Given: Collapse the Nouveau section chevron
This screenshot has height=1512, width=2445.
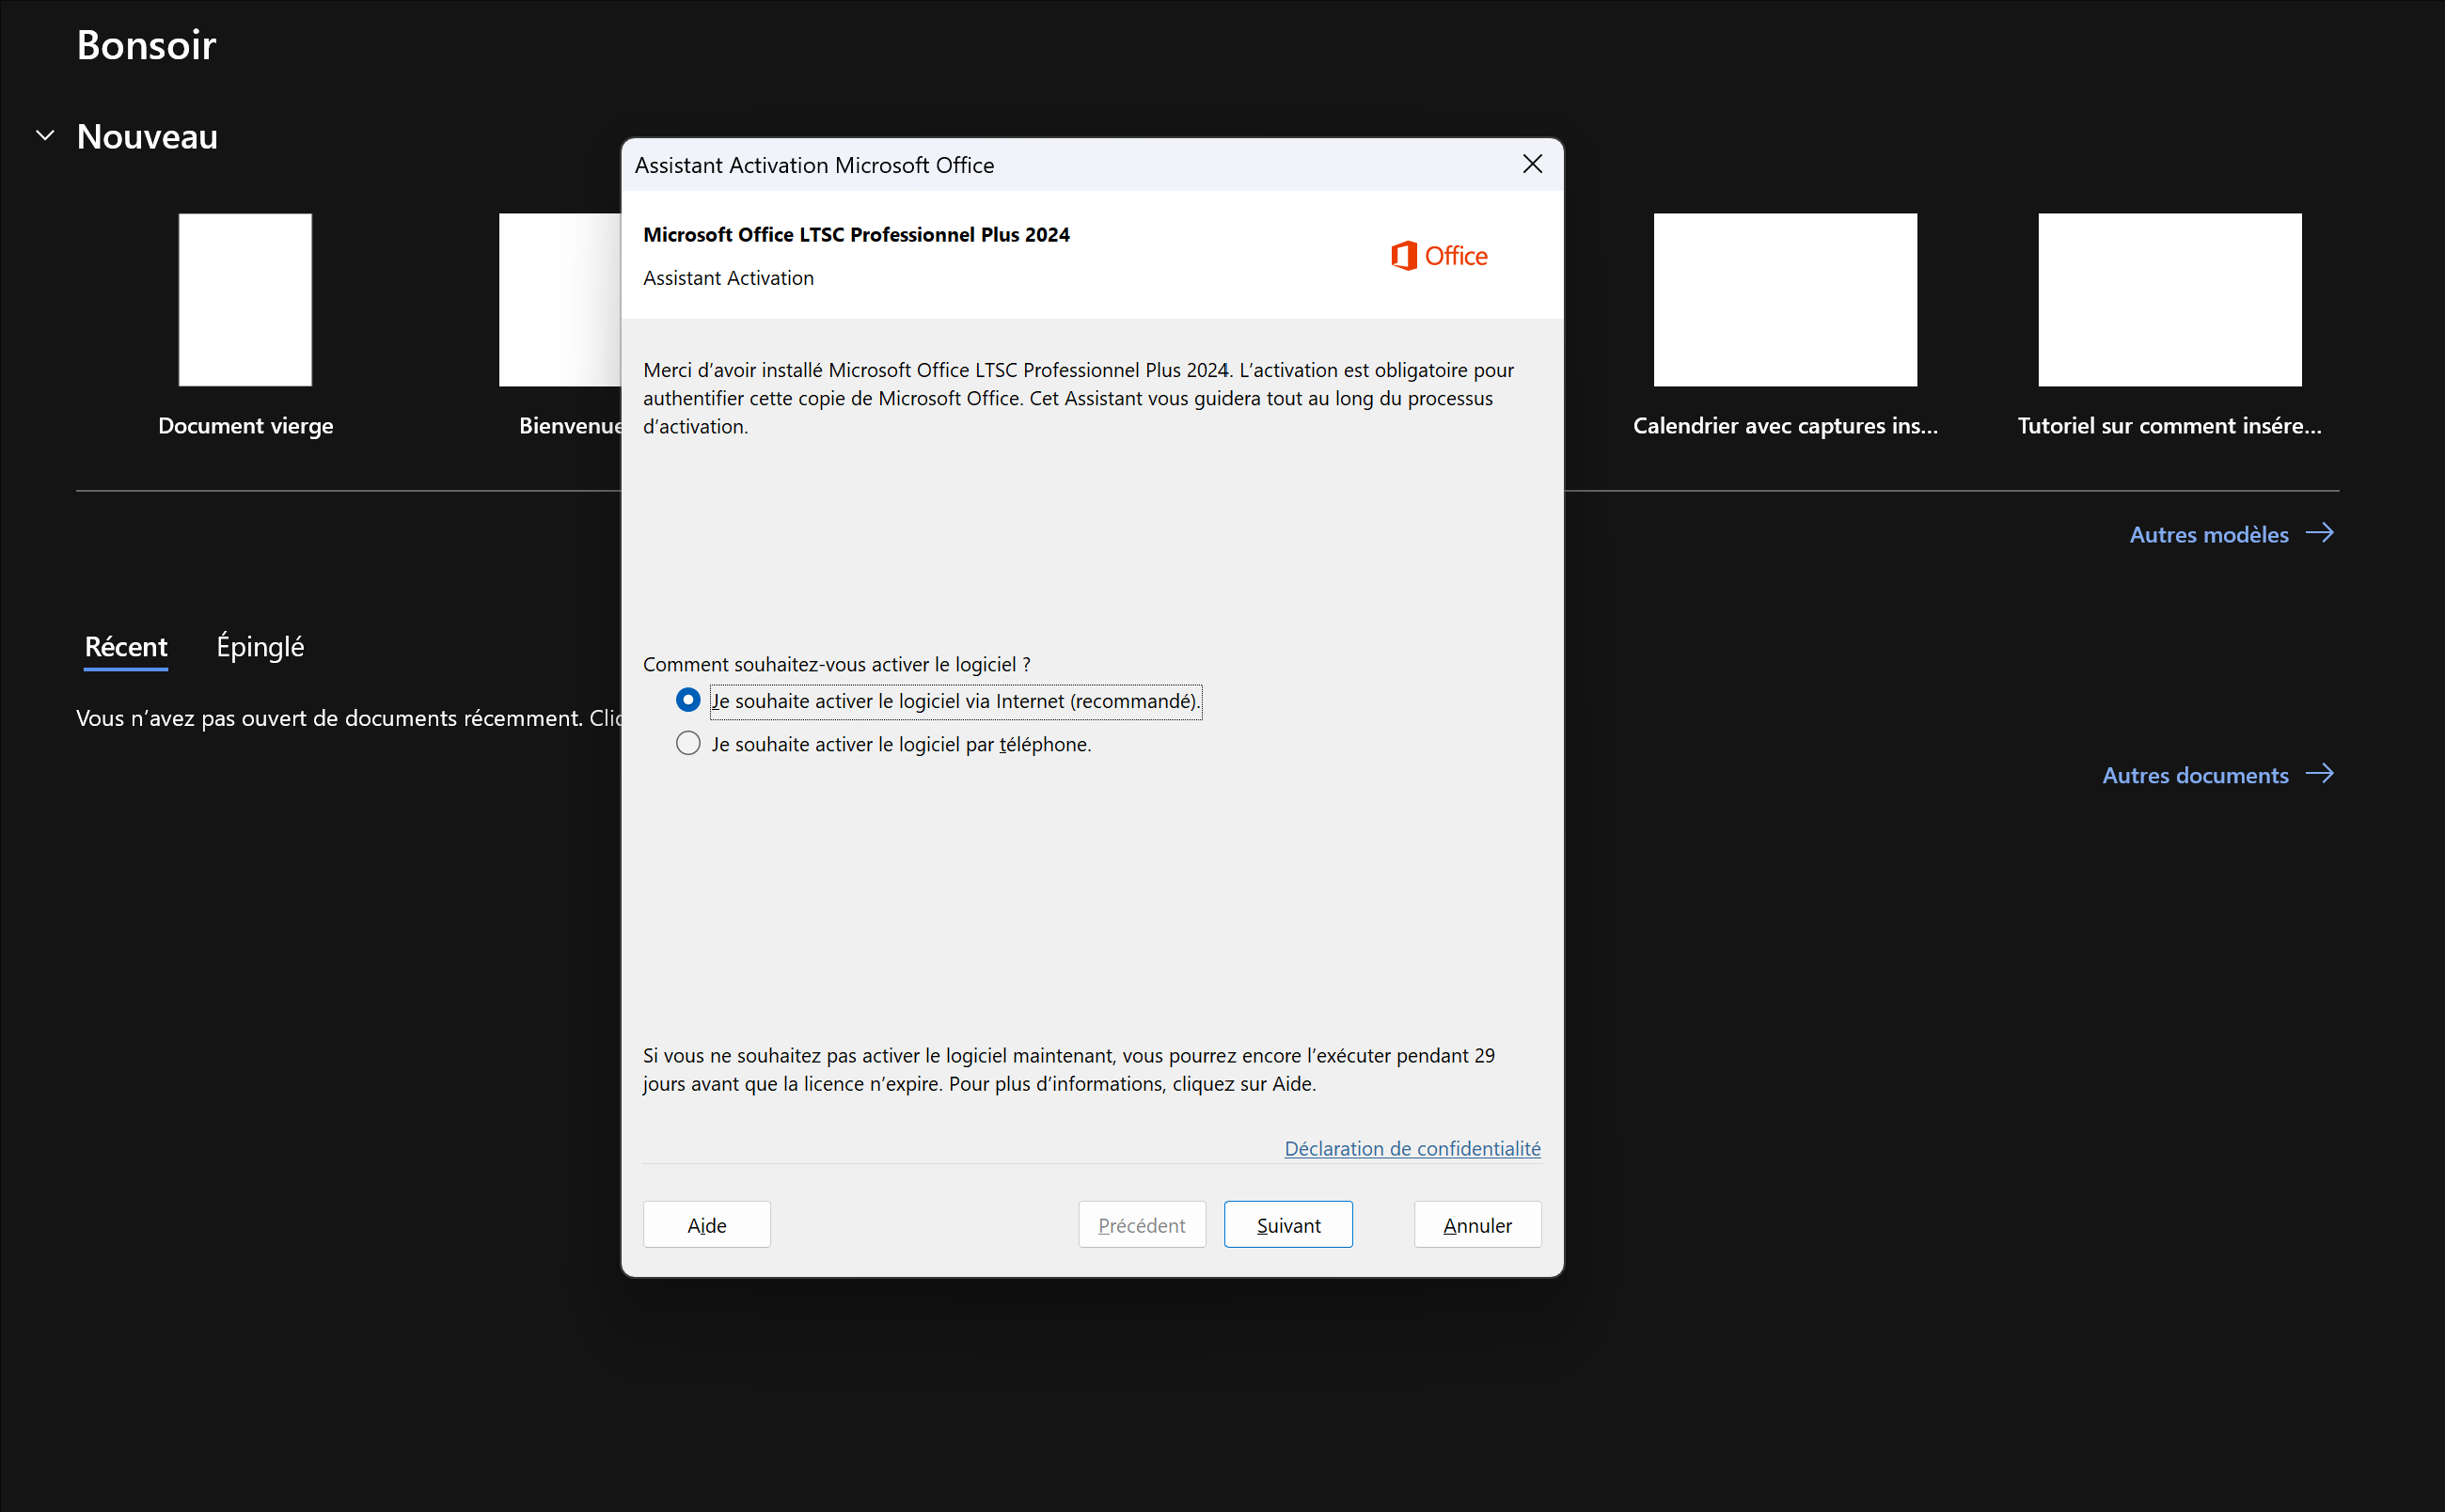Looking at the screenshot, I should (45, 135).
